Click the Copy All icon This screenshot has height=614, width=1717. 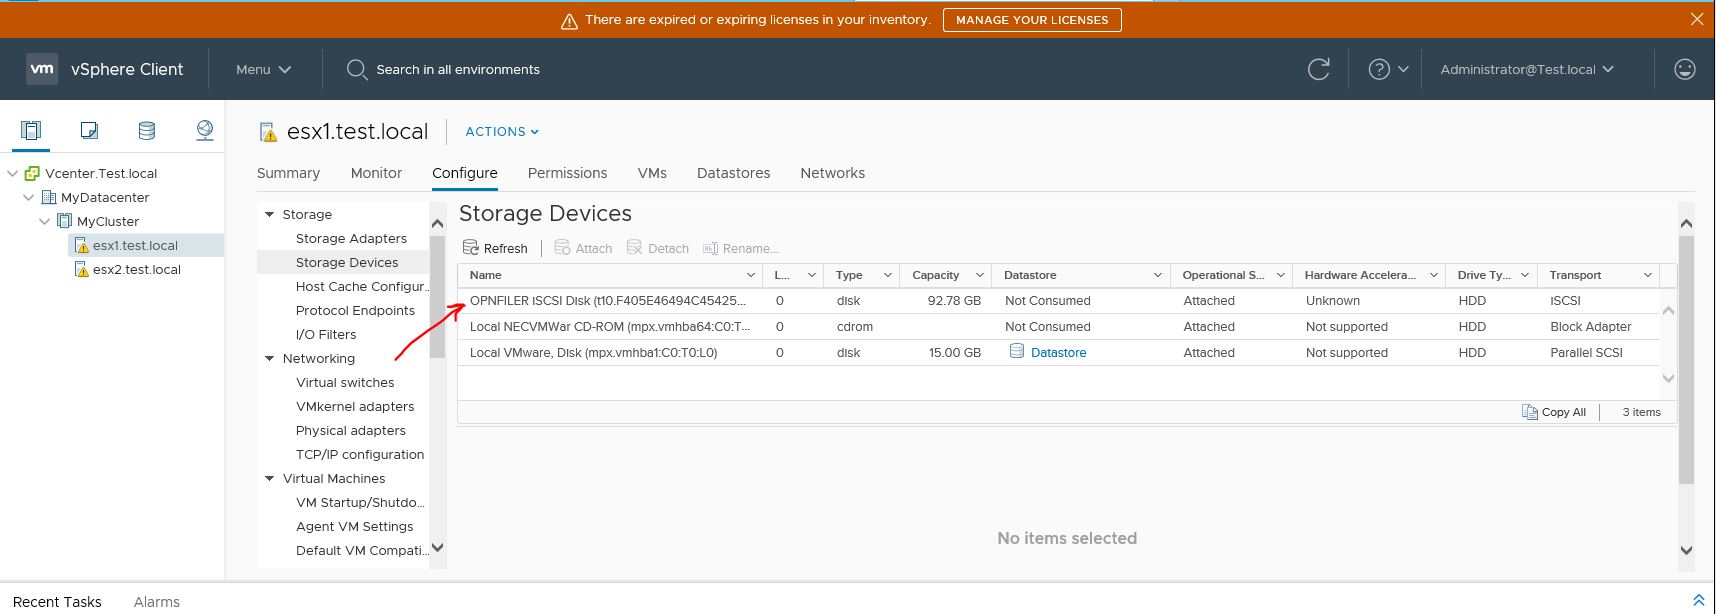click(1530, 412)
